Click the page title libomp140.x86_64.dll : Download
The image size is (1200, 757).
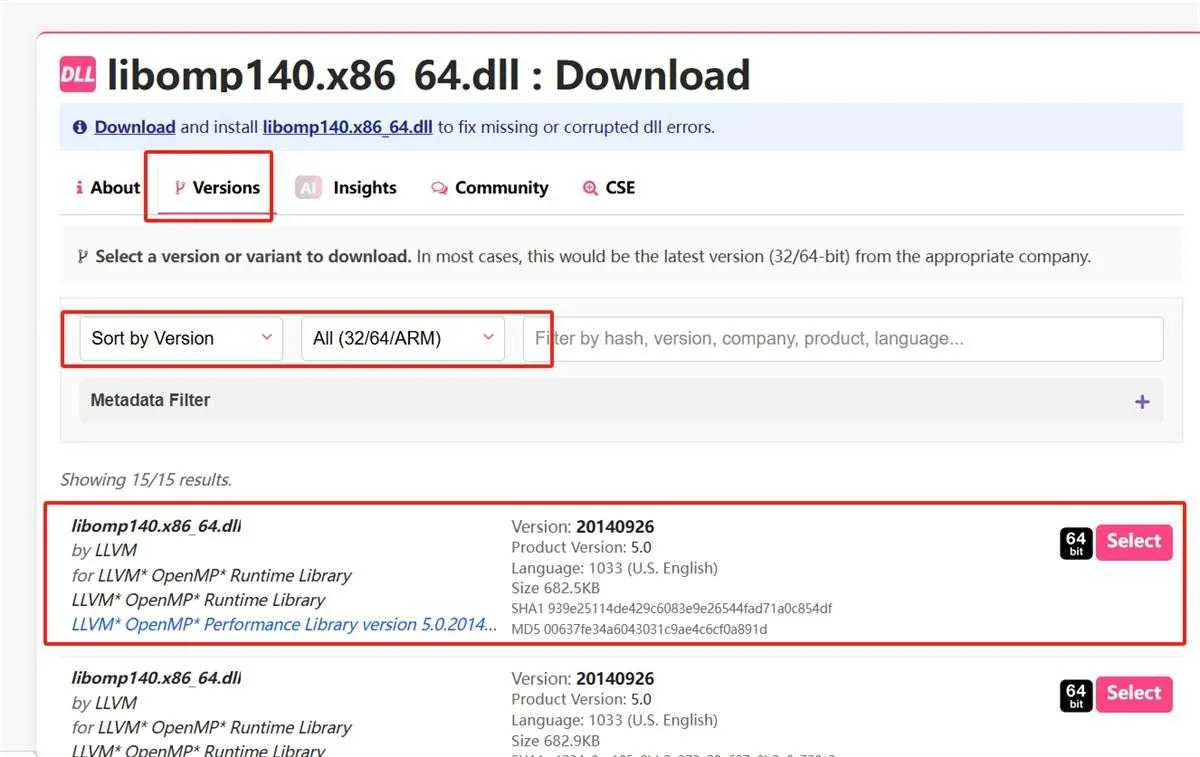[x=428, y=75]
